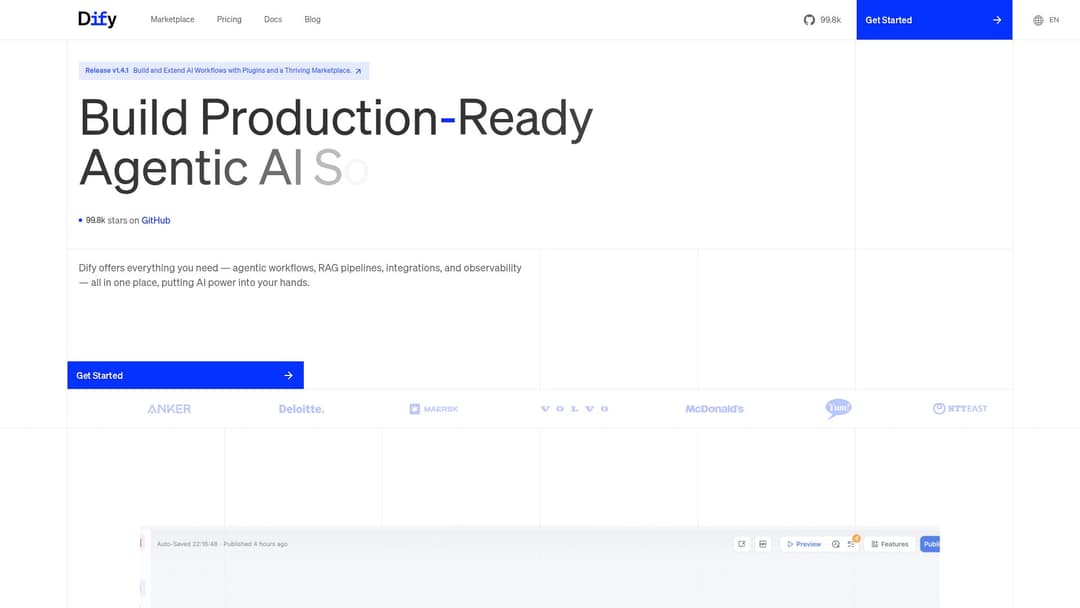Open the GitHub icon in header
The width and height of the screenshot is (1080, 608).
point(809,20)
